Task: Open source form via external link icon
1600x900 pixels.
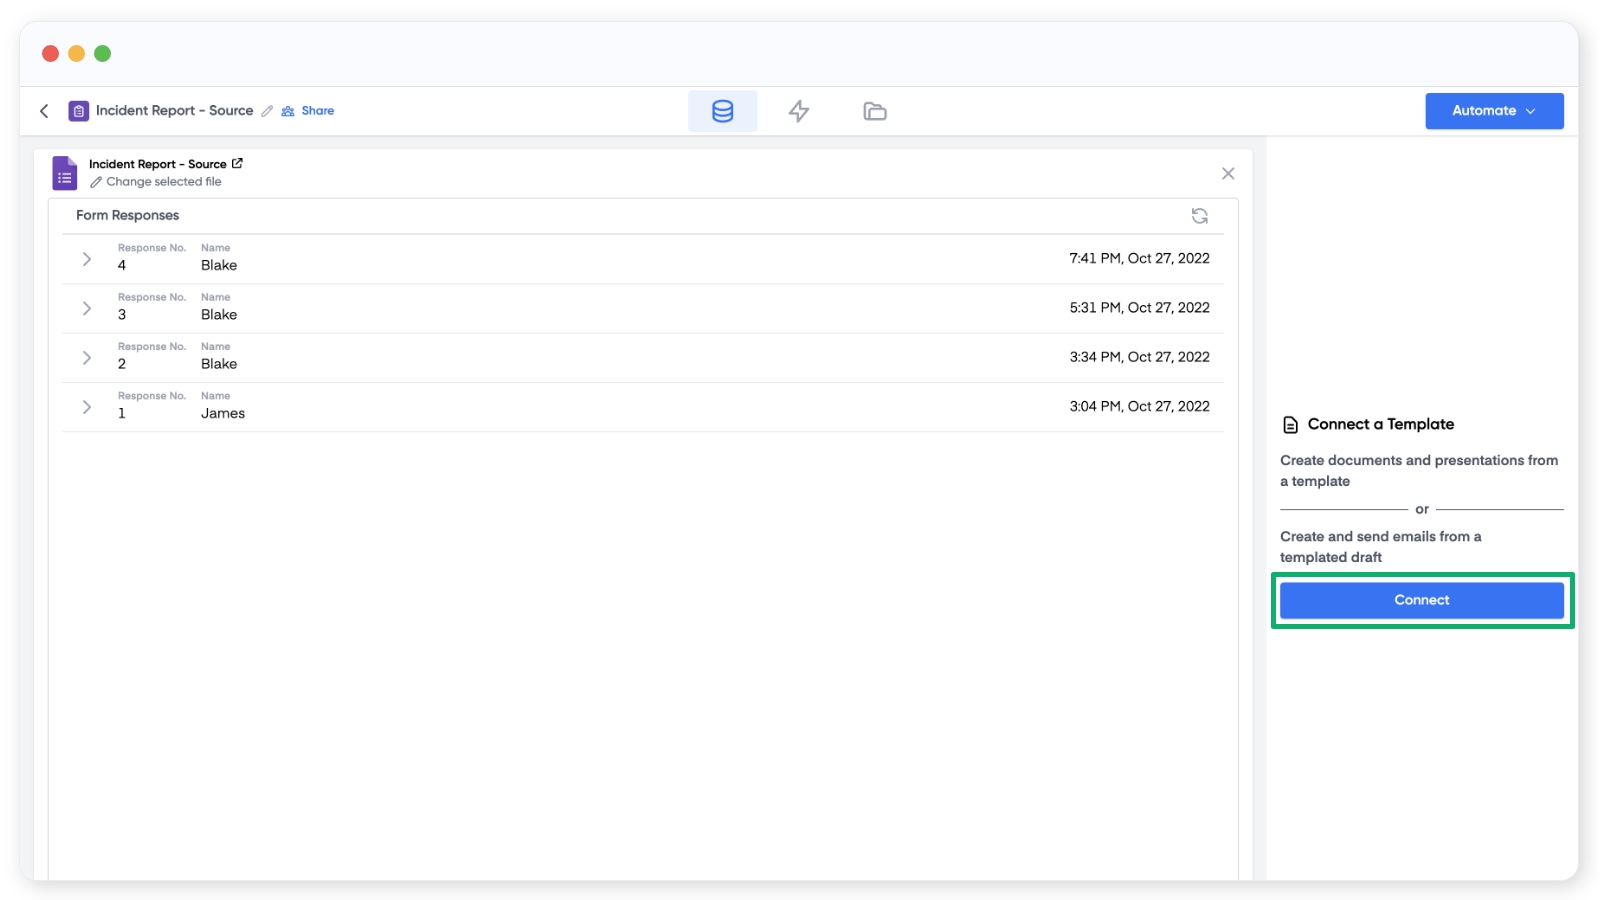Action: 237,164
